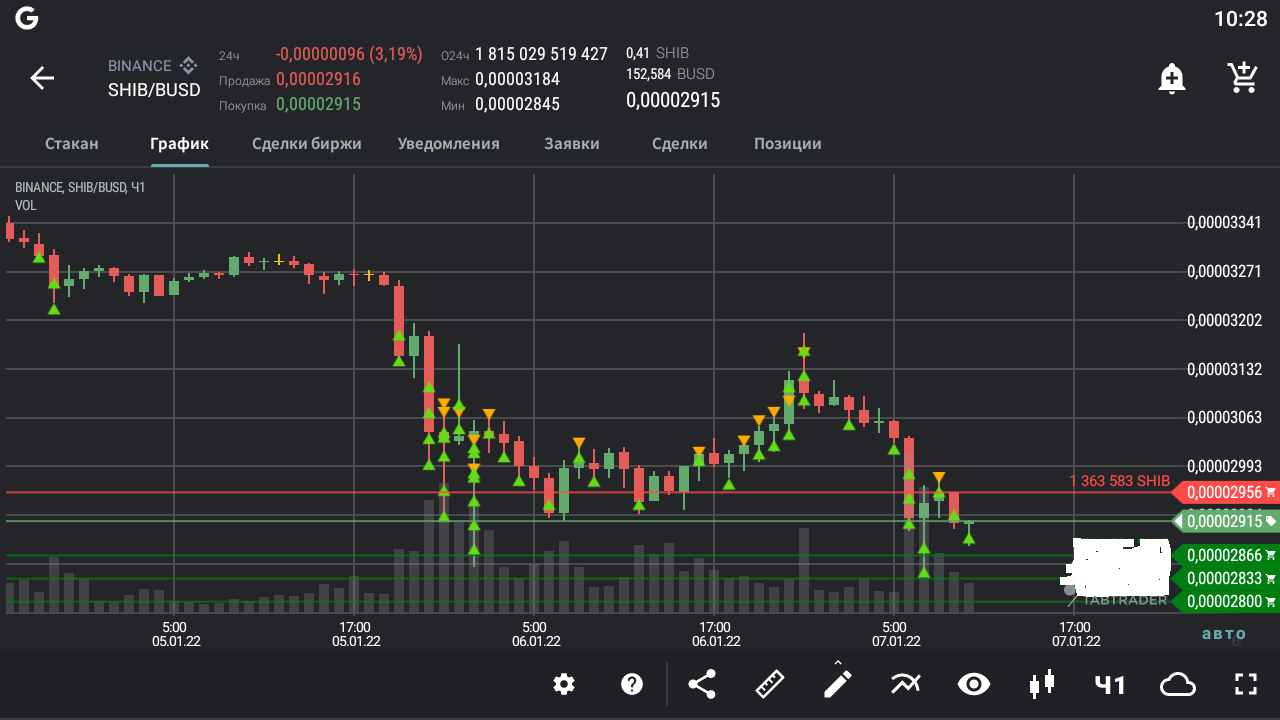Tap the 10:28 clock
Screen dimensions: 1280x720
click(1240, 18)
